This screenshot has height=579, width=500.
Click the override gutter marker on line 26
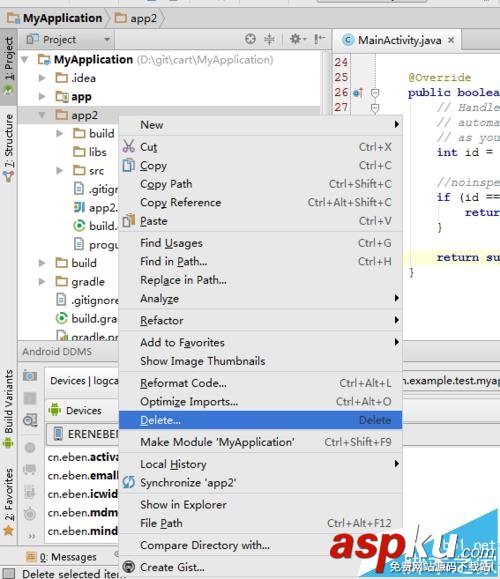pyautogui.click(x=358, y=92)
